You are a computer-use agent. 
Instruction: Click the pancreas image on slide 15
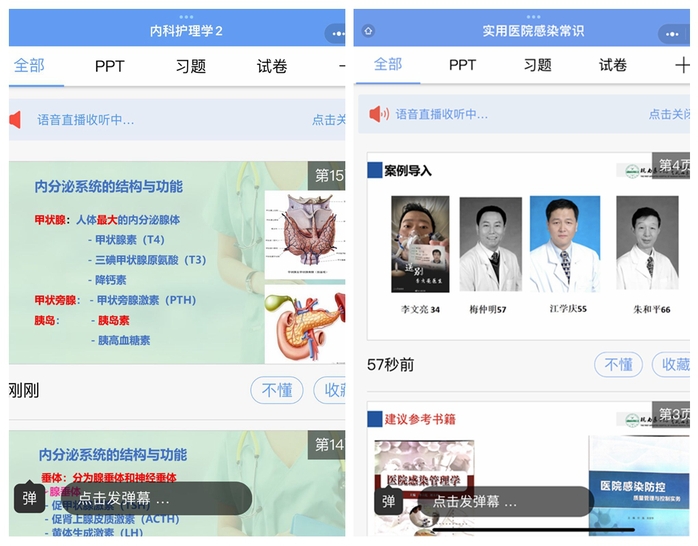[x=305, y=324]
